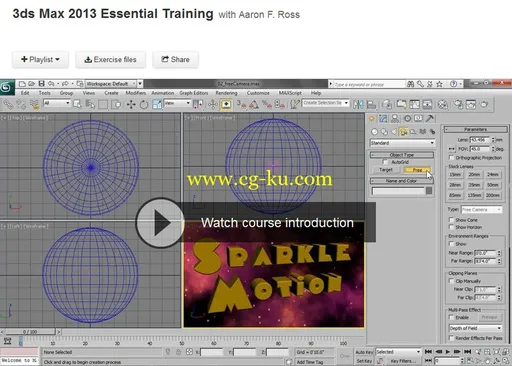The height and width of the screenshot is (366, 512).
Task: Click the binoculars search icon in title bar
Action: [411, 84]
